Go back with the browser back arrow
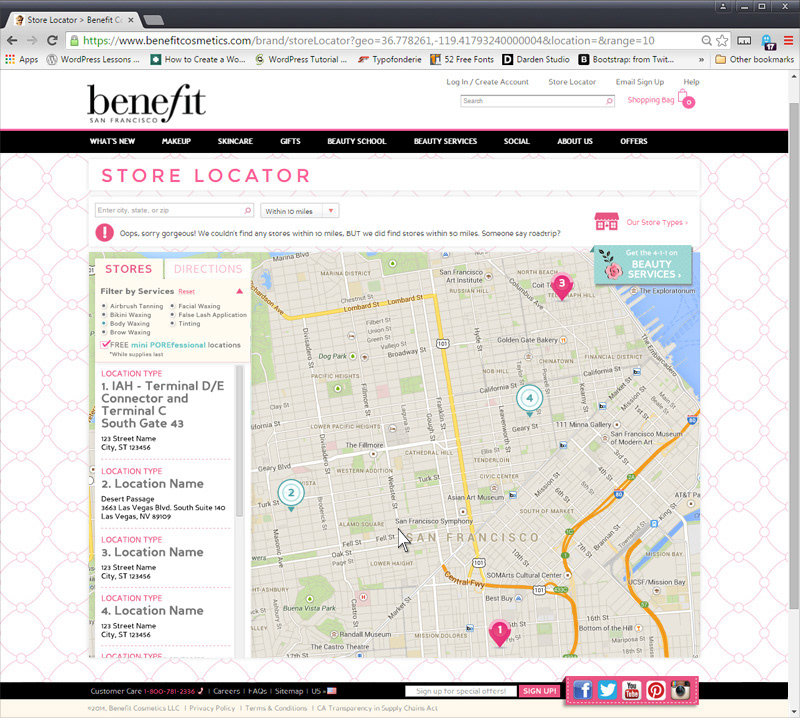 (x=12, y=40)
